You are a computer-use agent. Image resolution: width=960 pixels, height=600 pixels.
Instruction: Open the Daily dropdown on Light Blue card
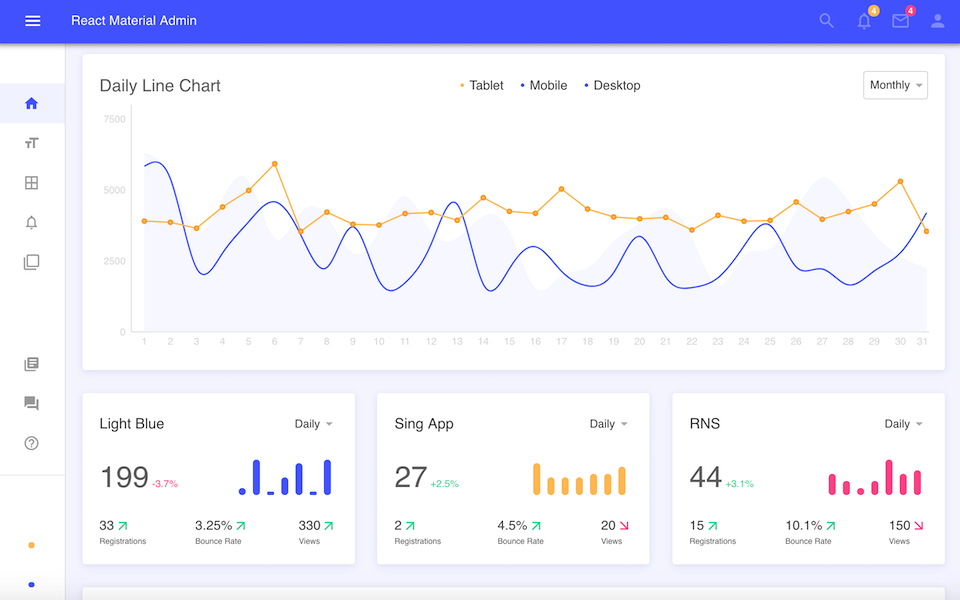pos(314,424)
